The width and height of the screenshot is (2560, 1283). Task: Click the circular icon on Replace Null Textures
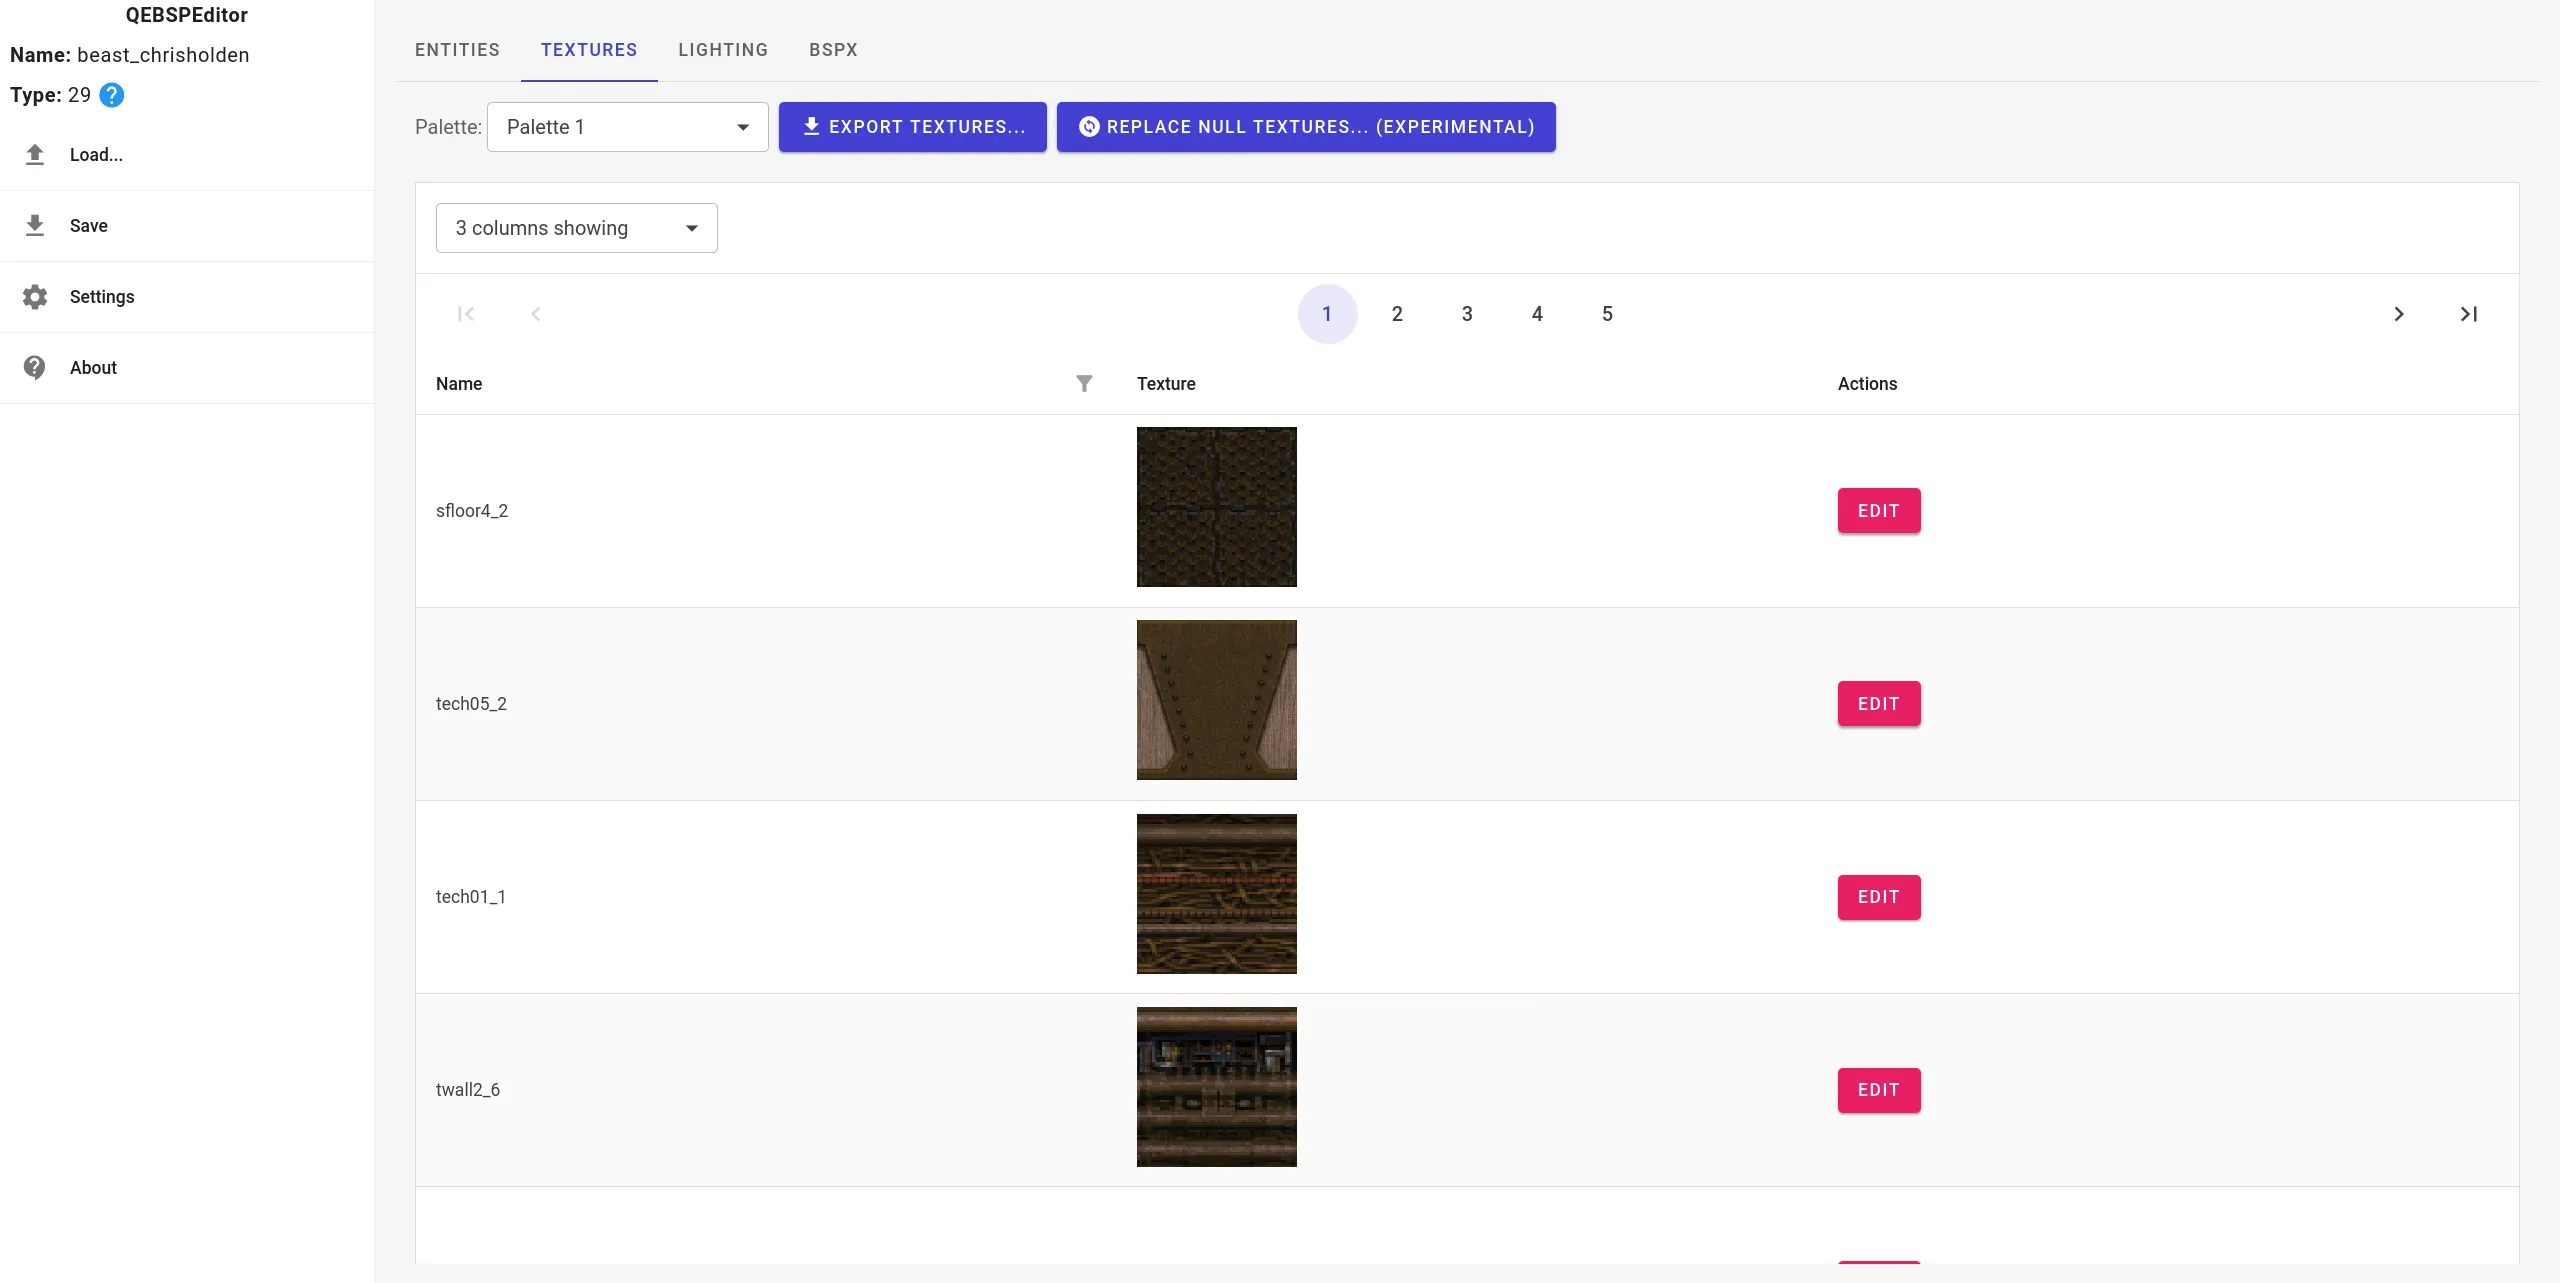pos(1089,126)
